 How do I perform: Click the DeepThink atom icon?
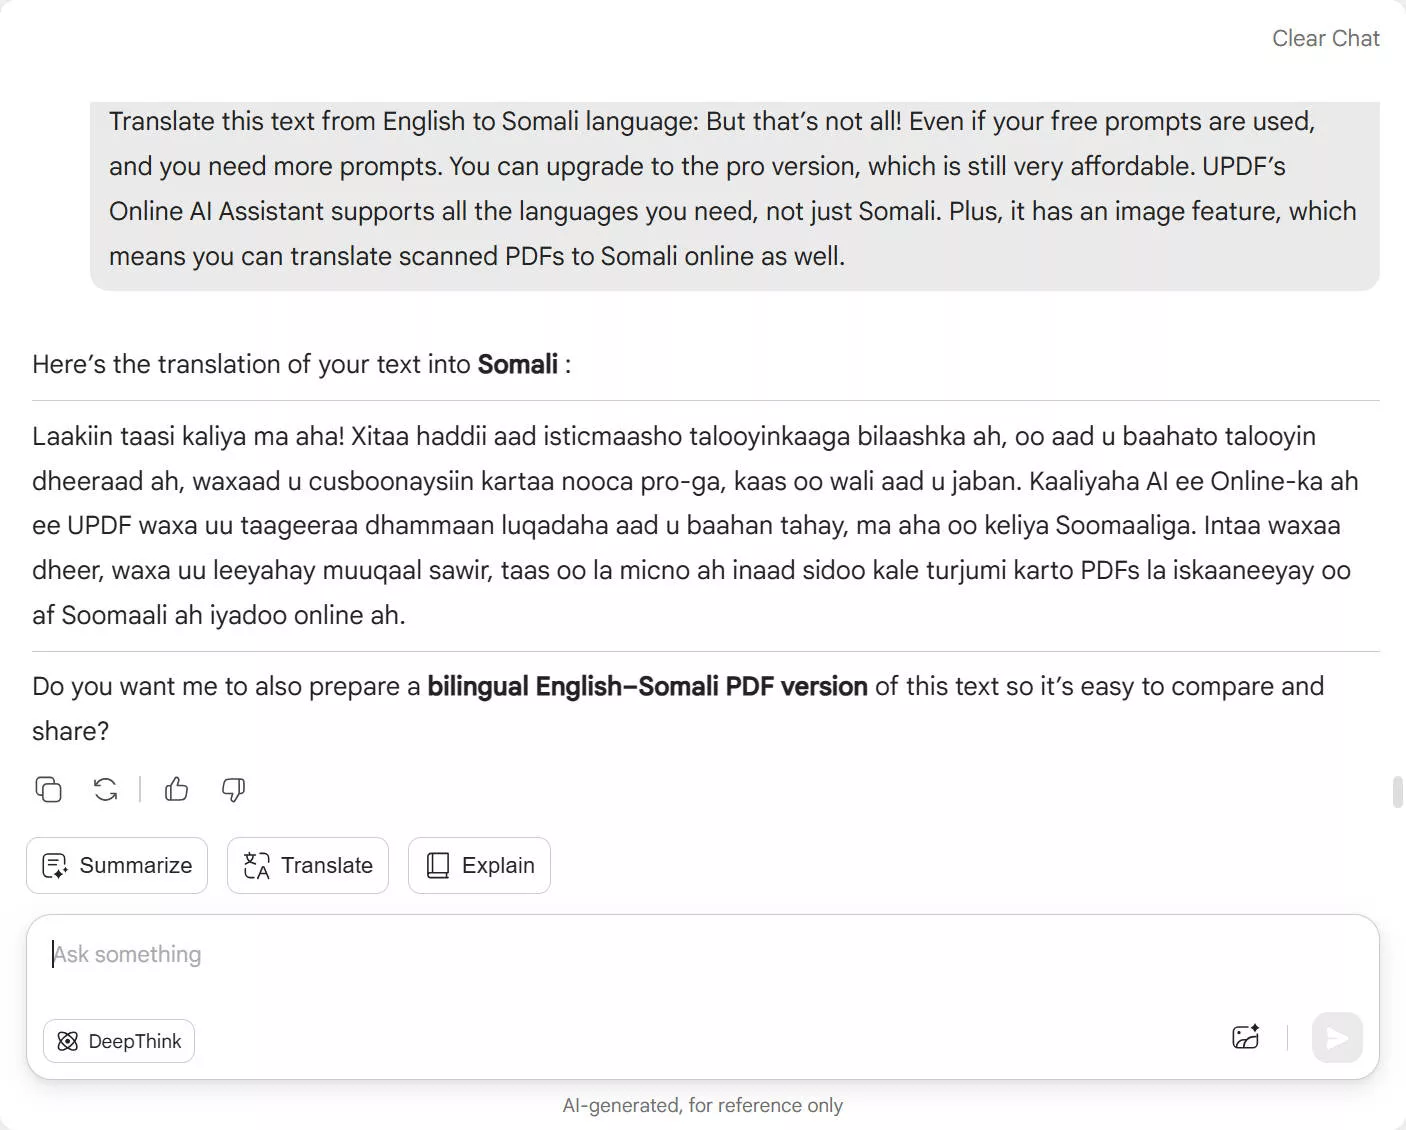click(68, 1041)
